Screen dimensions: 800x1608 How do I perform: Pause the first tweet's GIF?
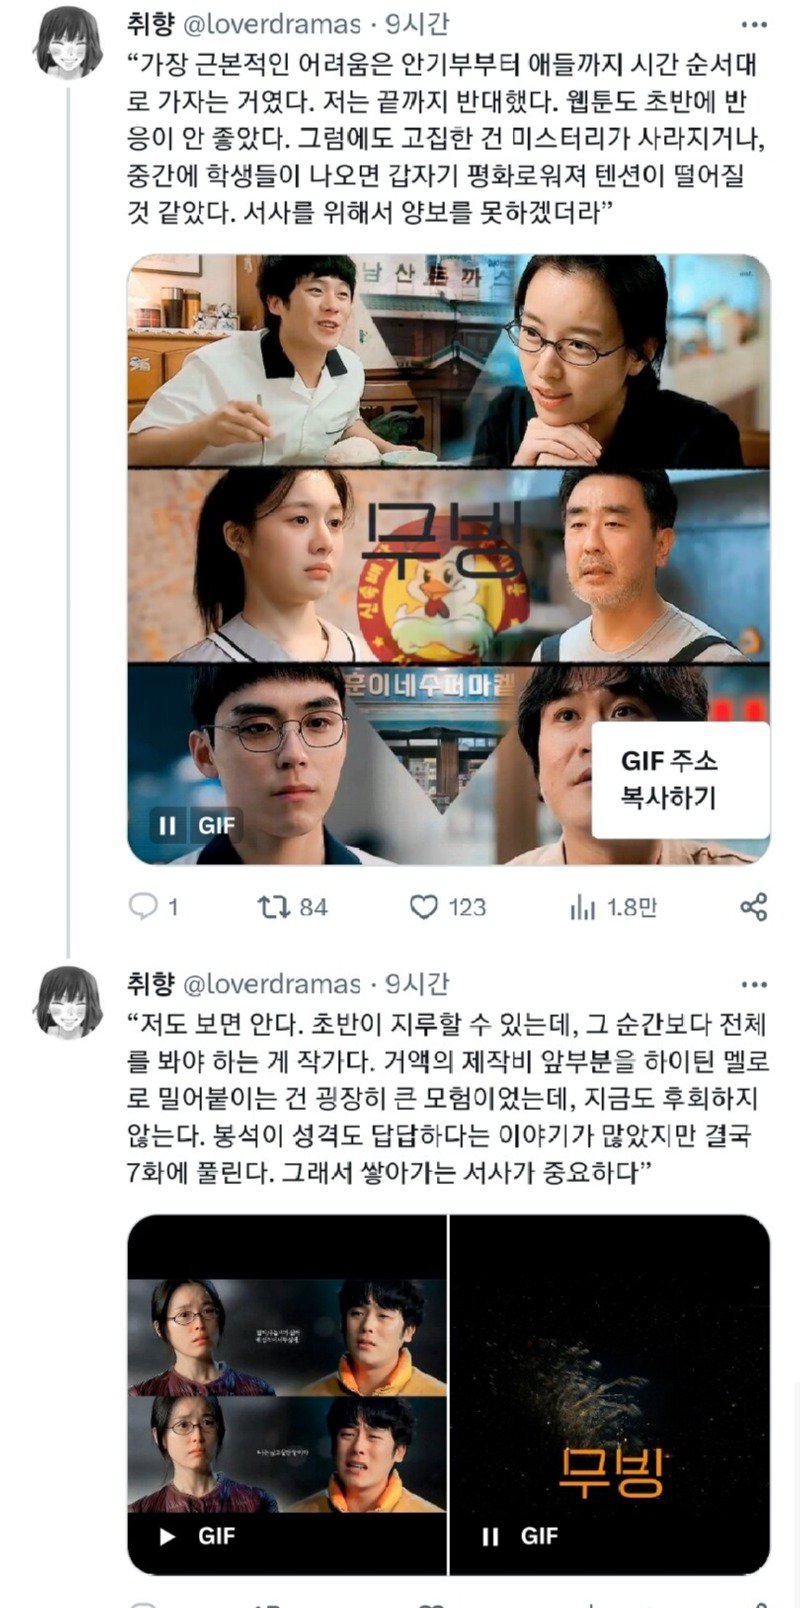click(x=167, y=825)
